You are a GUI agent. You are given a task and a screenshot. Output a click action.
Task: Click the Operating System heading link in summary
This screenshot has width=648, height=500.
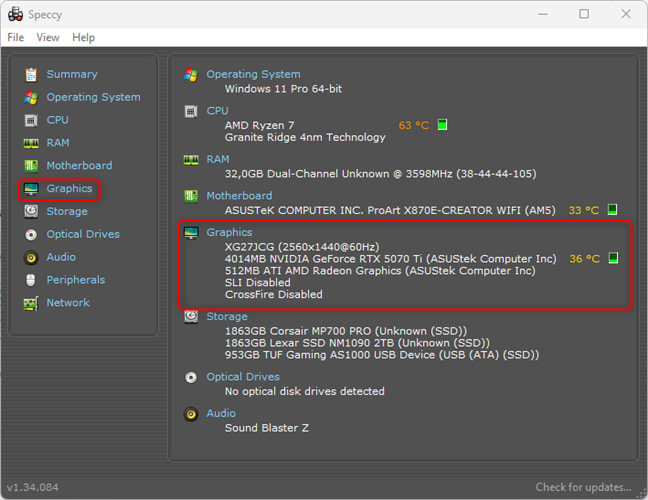click(253, 74)
